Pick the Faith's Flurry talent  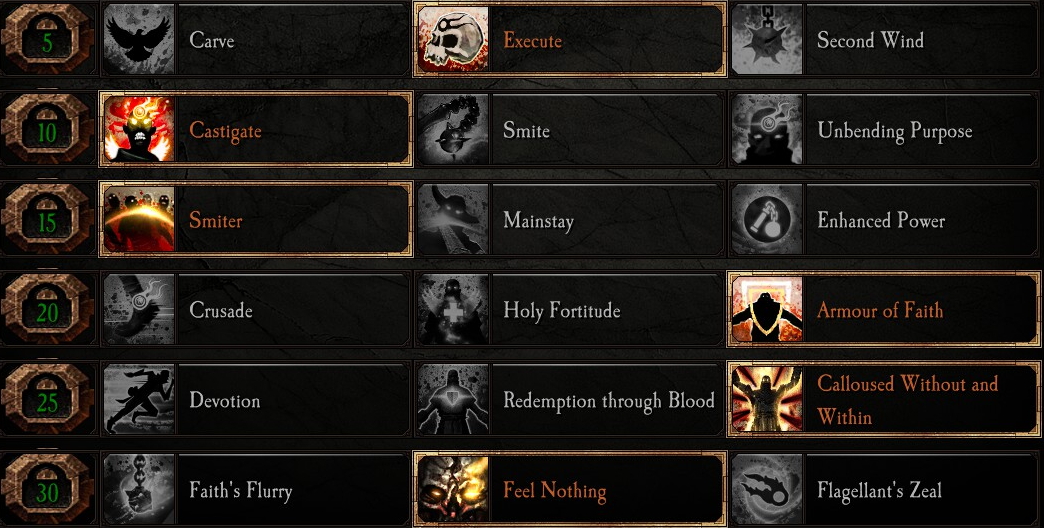[256, 490]
